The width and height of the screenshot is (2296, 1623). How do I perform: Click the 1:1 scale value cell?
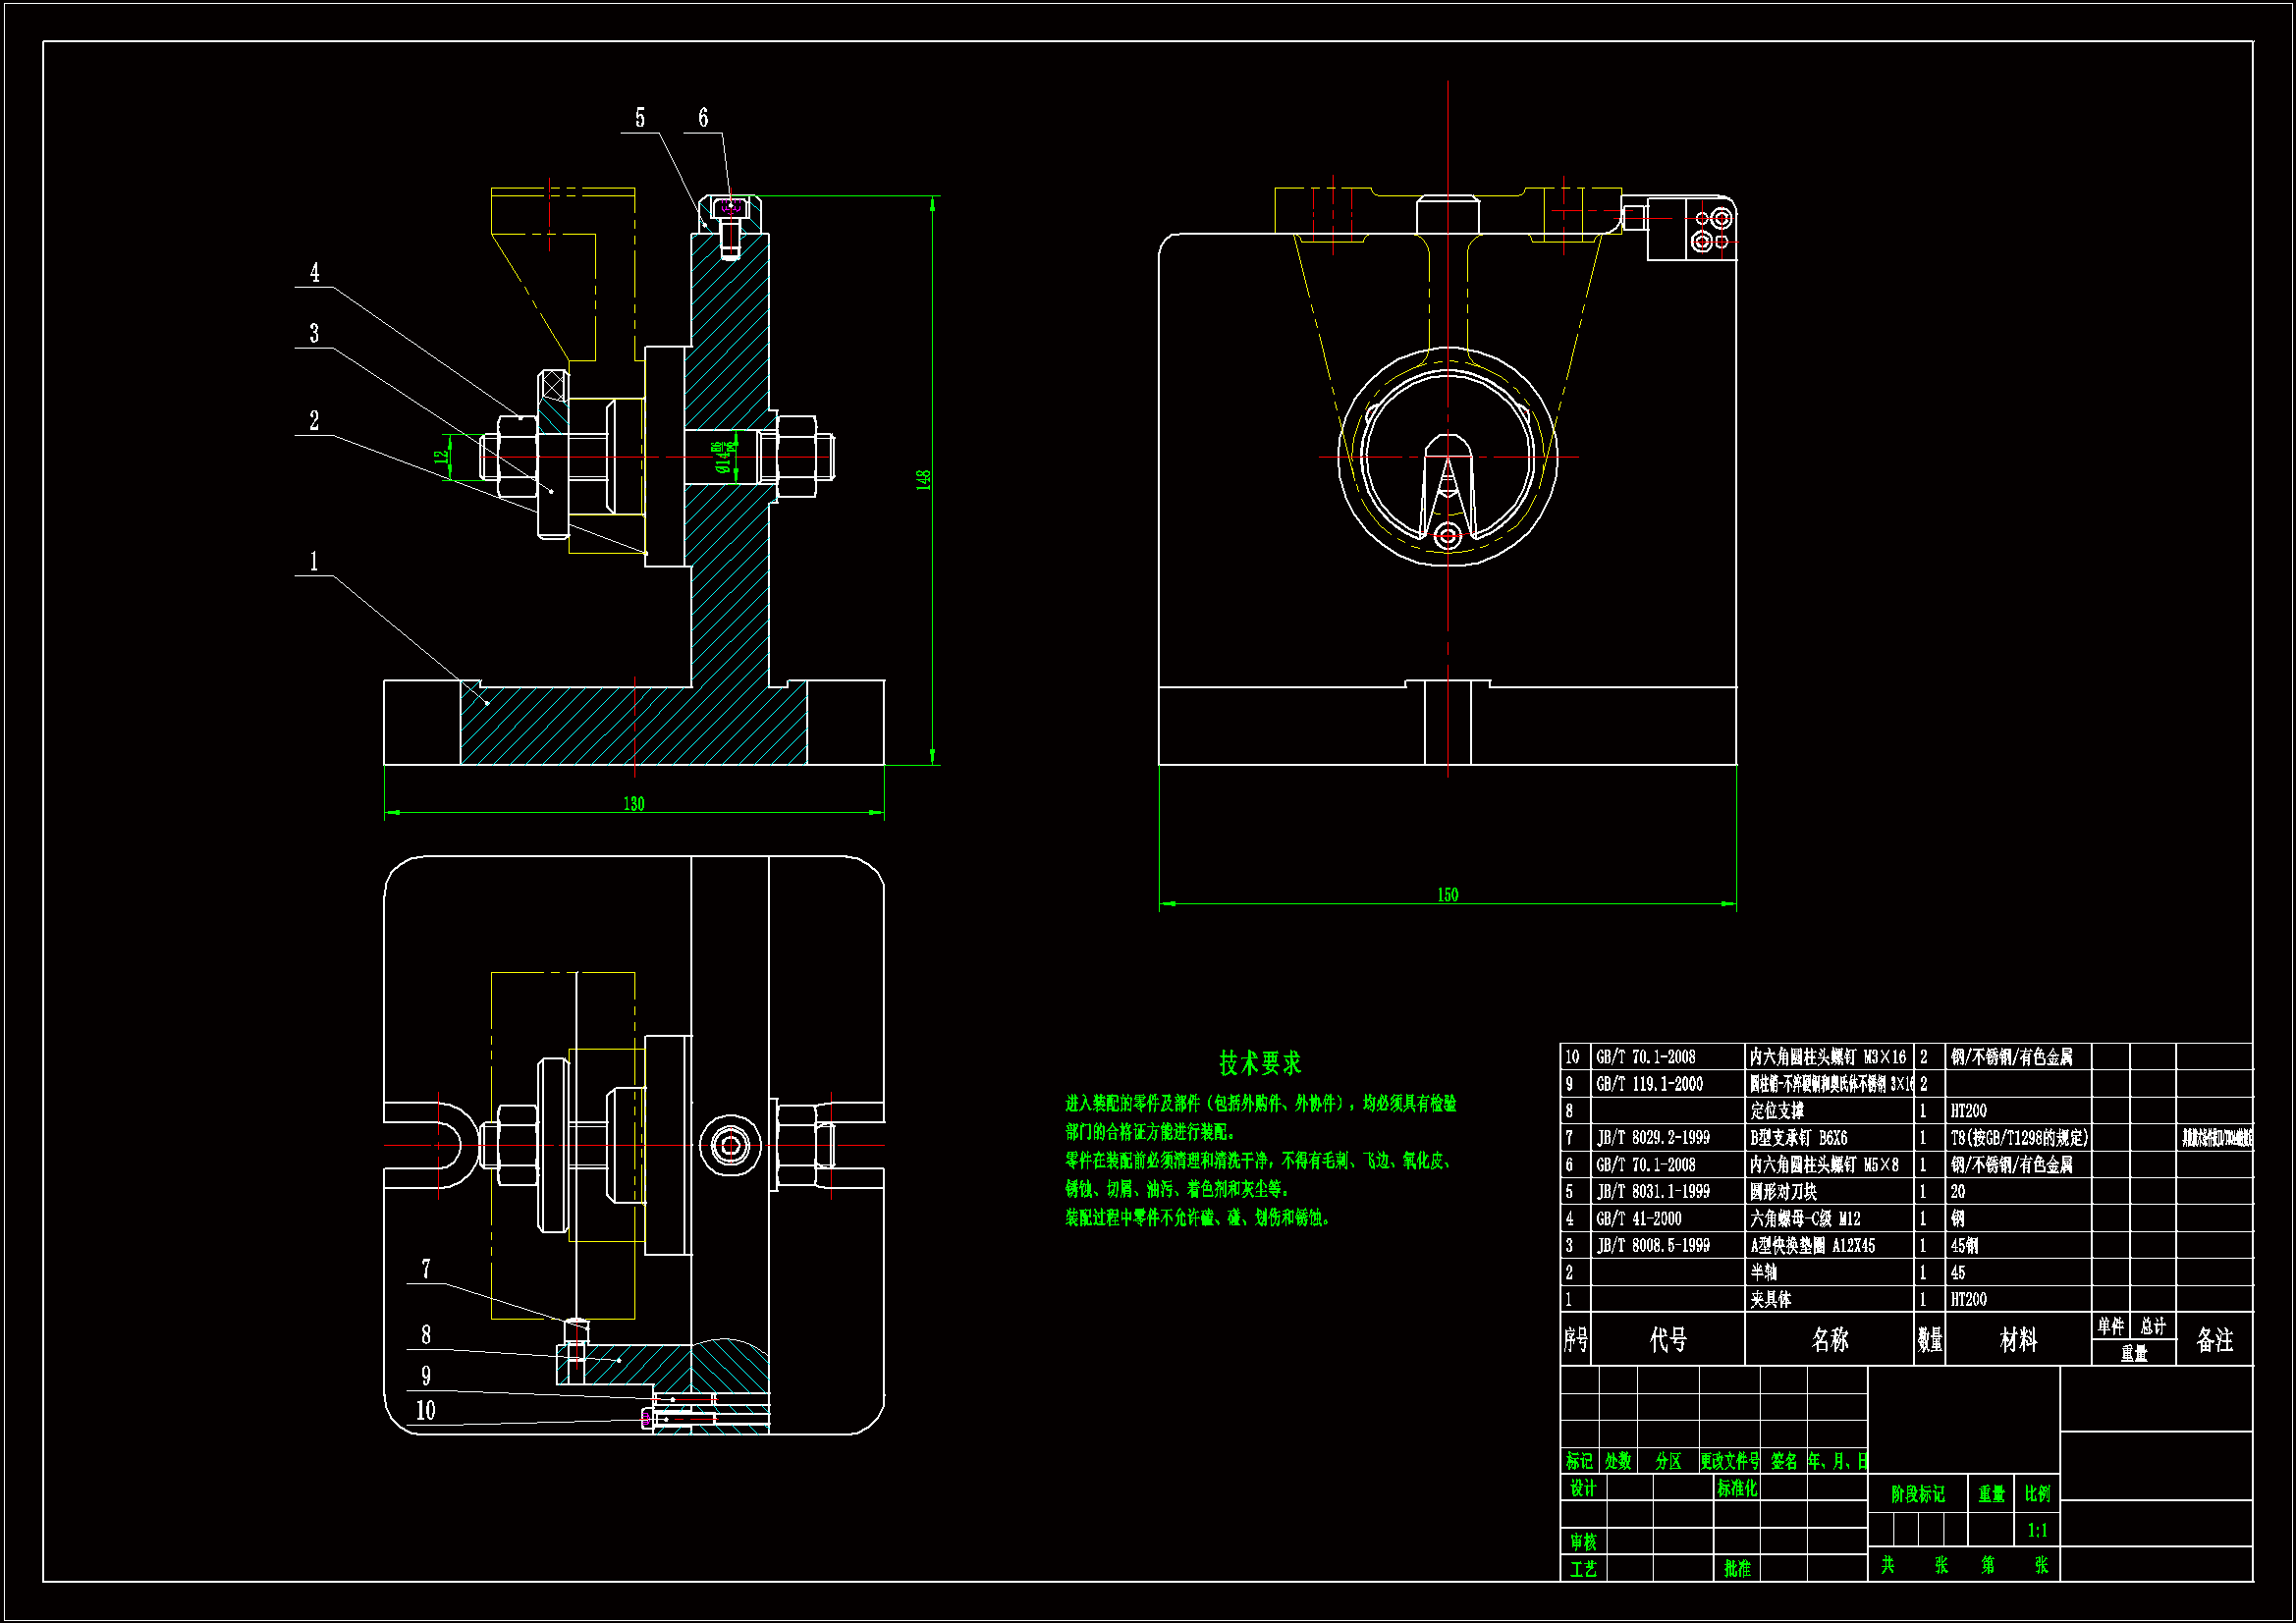[2037, 1531]
